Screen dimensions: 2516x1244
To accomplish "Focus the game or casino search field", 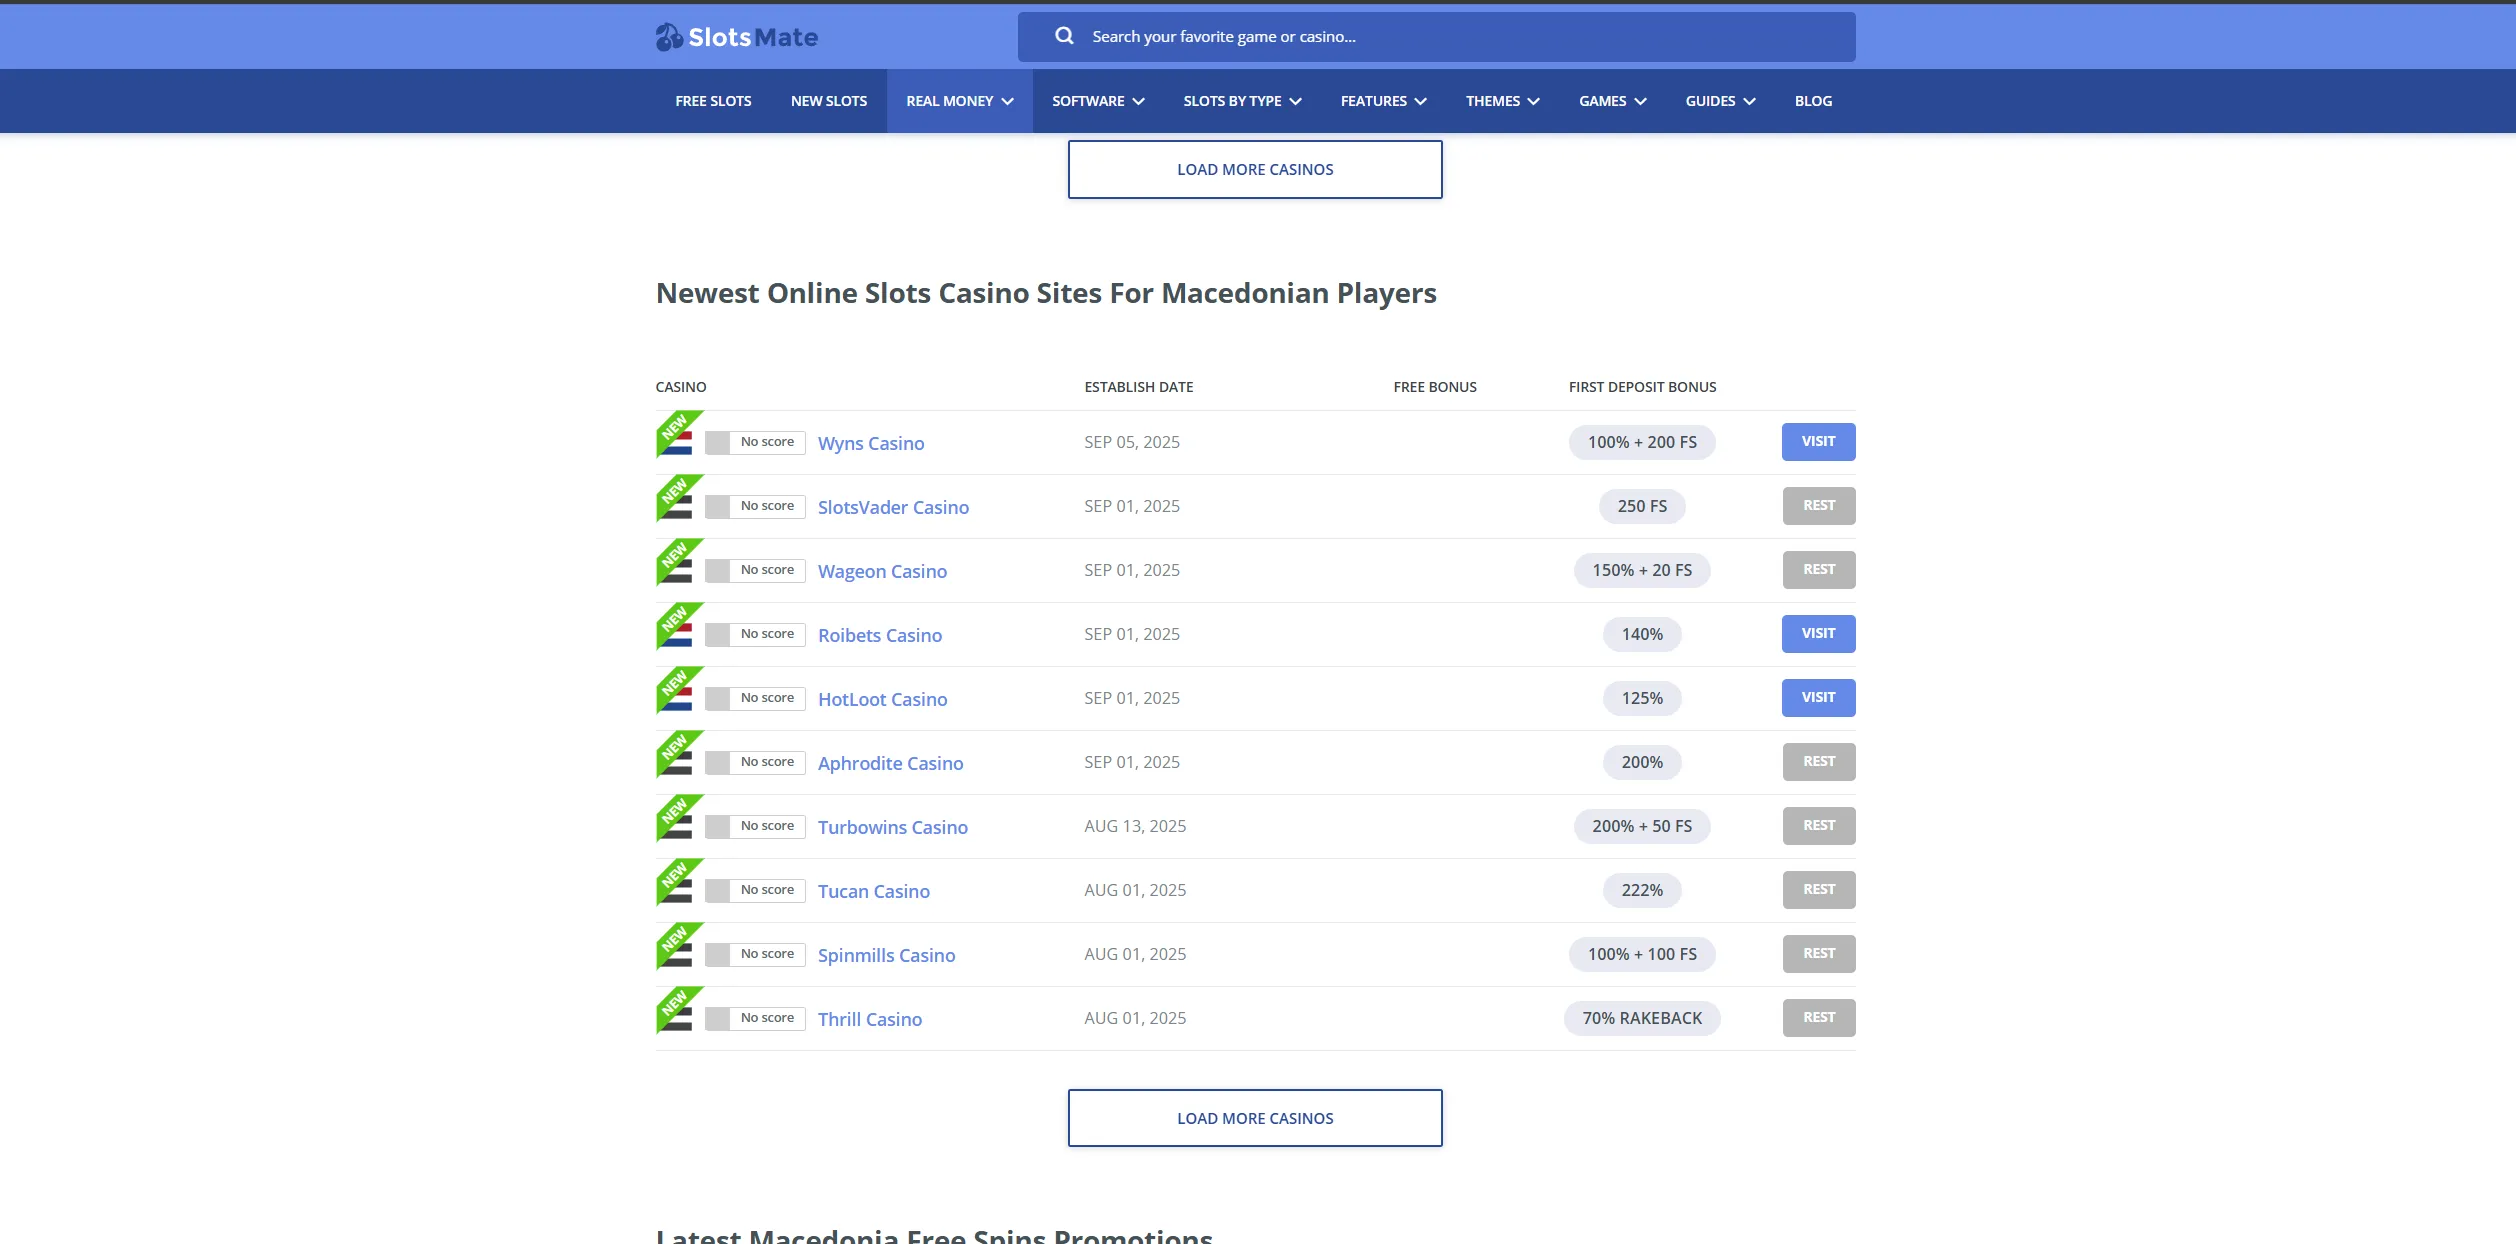I will (x=1436, y=37).
